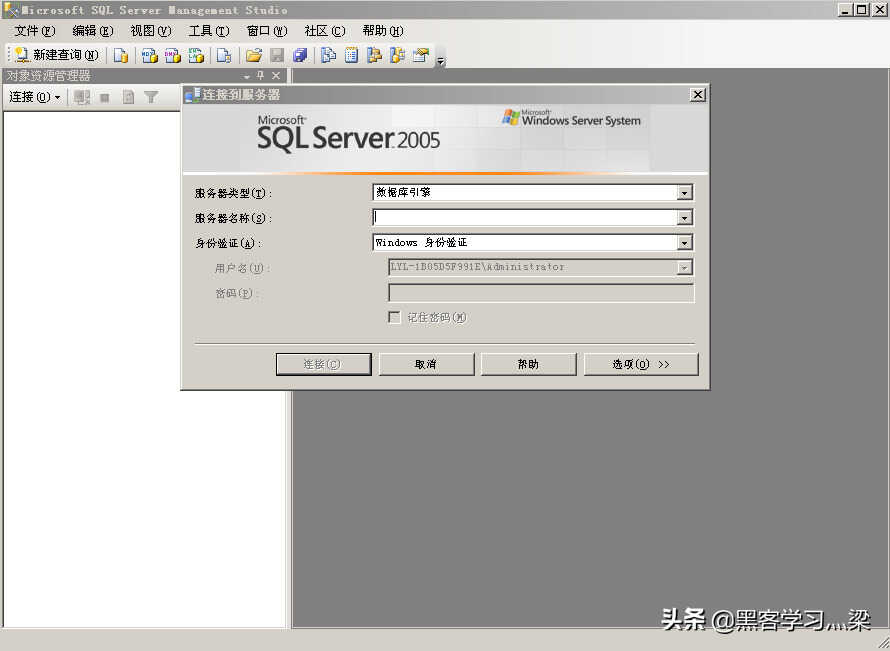Screen dimensions: 890x651
Task: Open the Connect (连接) dropdown in Object Explorer
Action: click(35, 97)
